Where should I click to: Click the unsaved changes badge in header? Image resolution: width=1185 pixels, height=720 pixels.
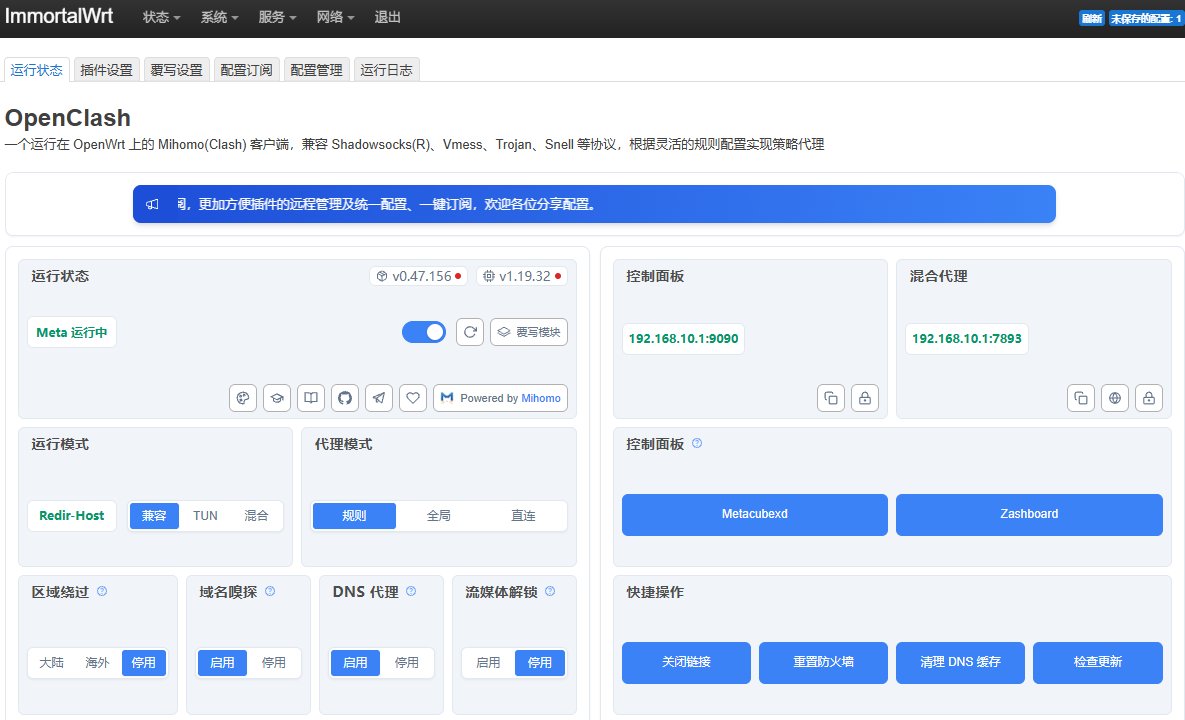[1146, 18]
